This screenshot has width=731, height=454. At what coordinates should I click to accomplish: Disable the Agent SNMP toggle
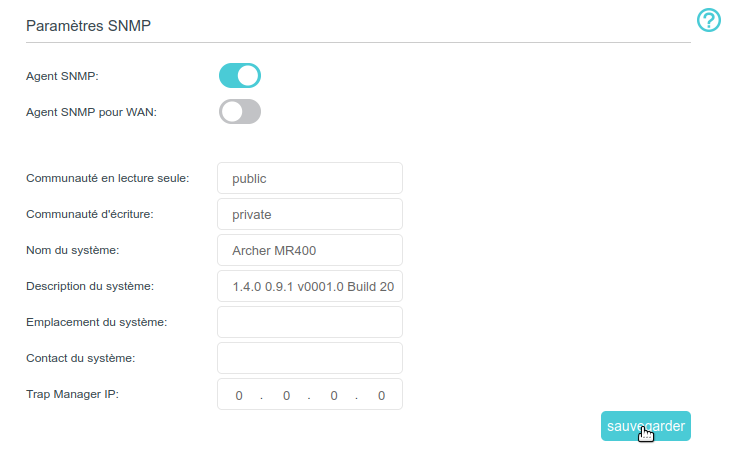click(240, 76)
